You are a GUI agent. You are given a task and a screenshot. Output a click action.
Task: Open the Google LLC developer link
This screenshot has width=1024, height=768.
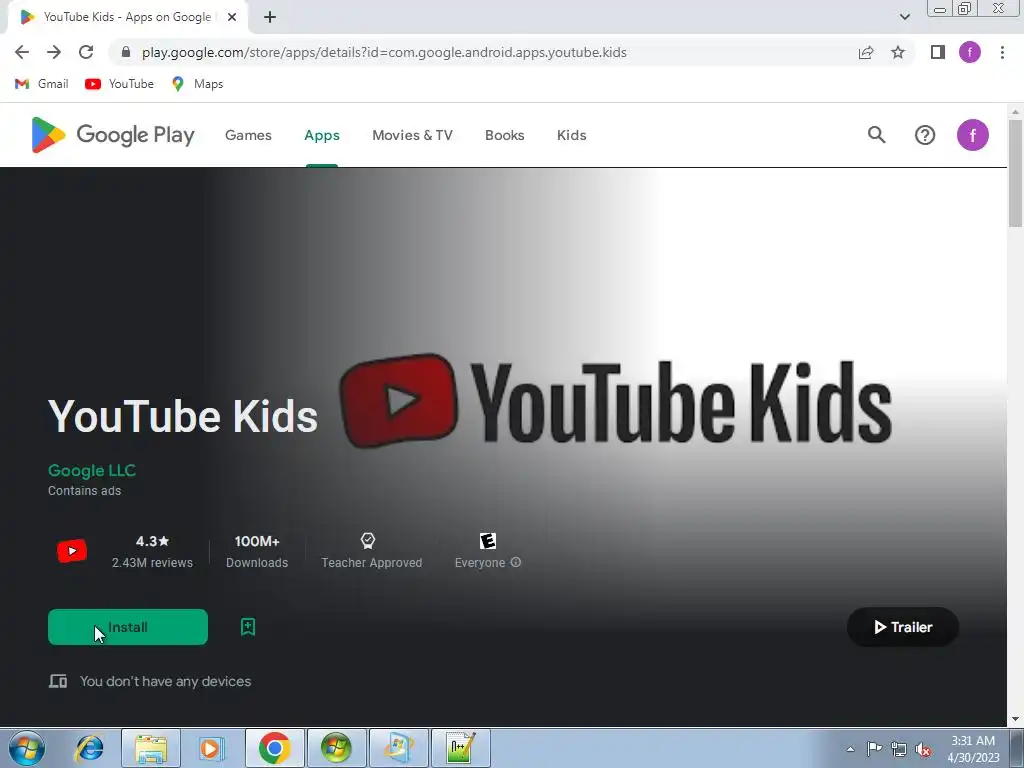92,470
